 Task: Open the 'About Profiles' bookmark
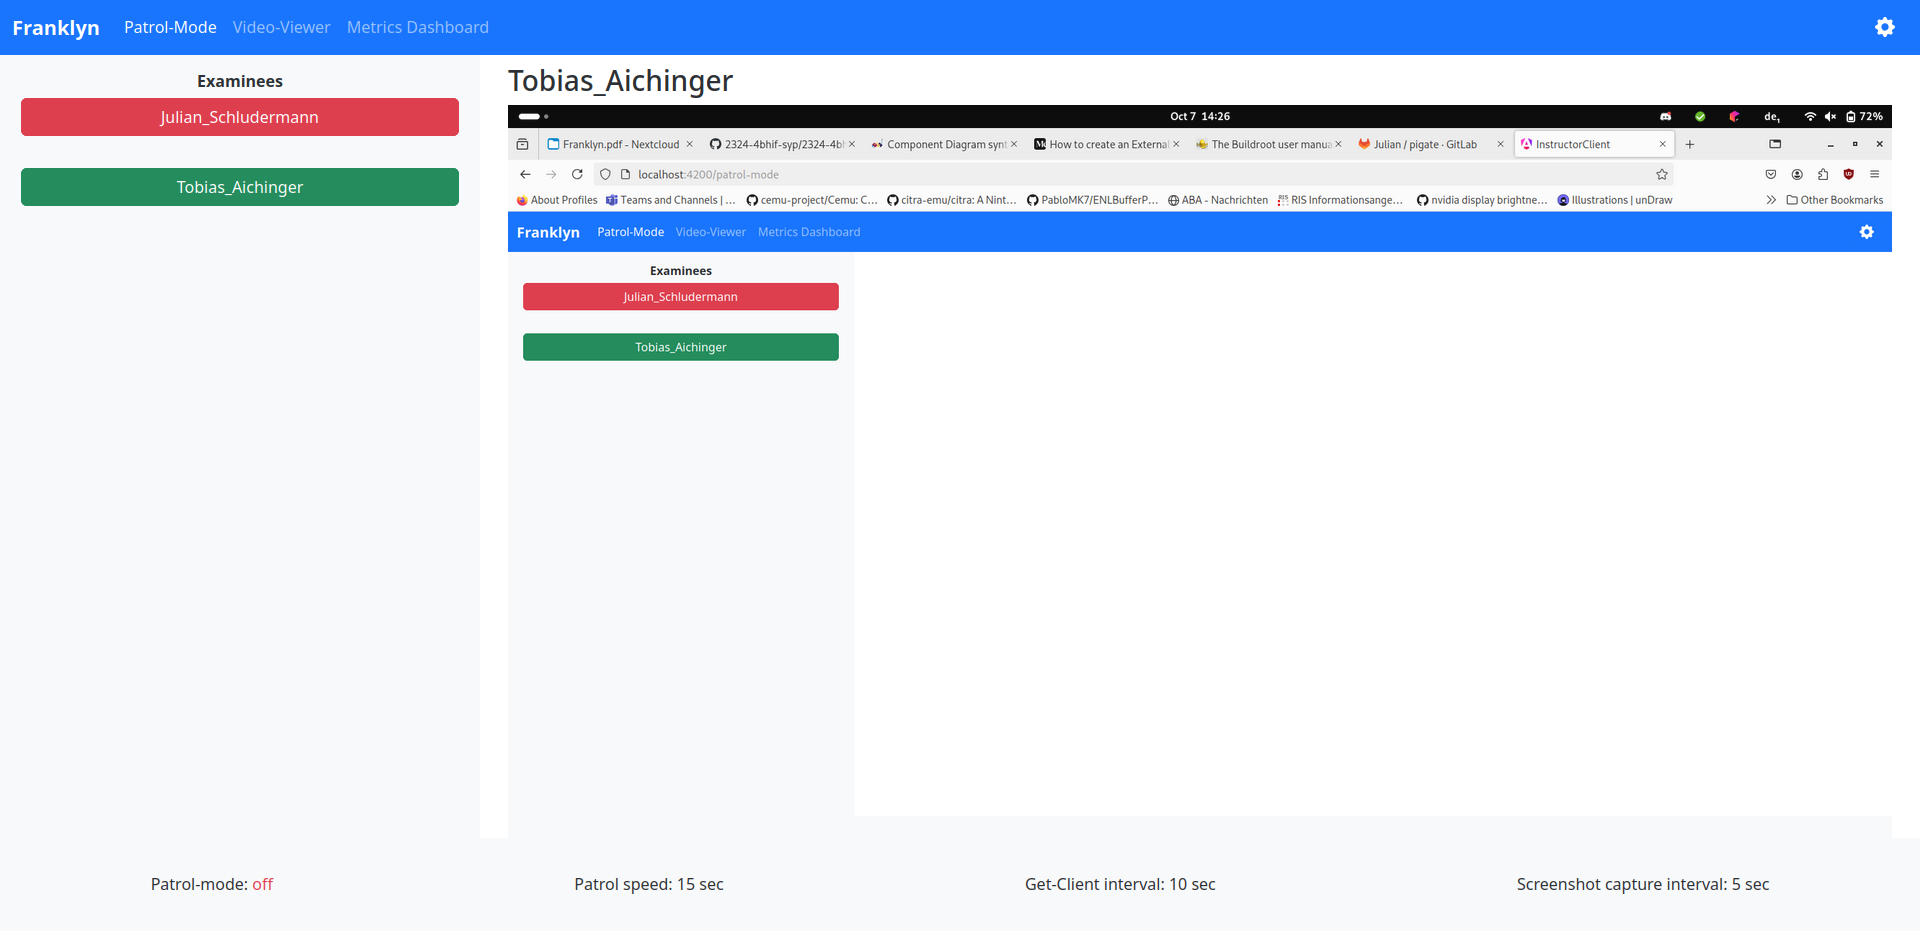click(557, 200)
